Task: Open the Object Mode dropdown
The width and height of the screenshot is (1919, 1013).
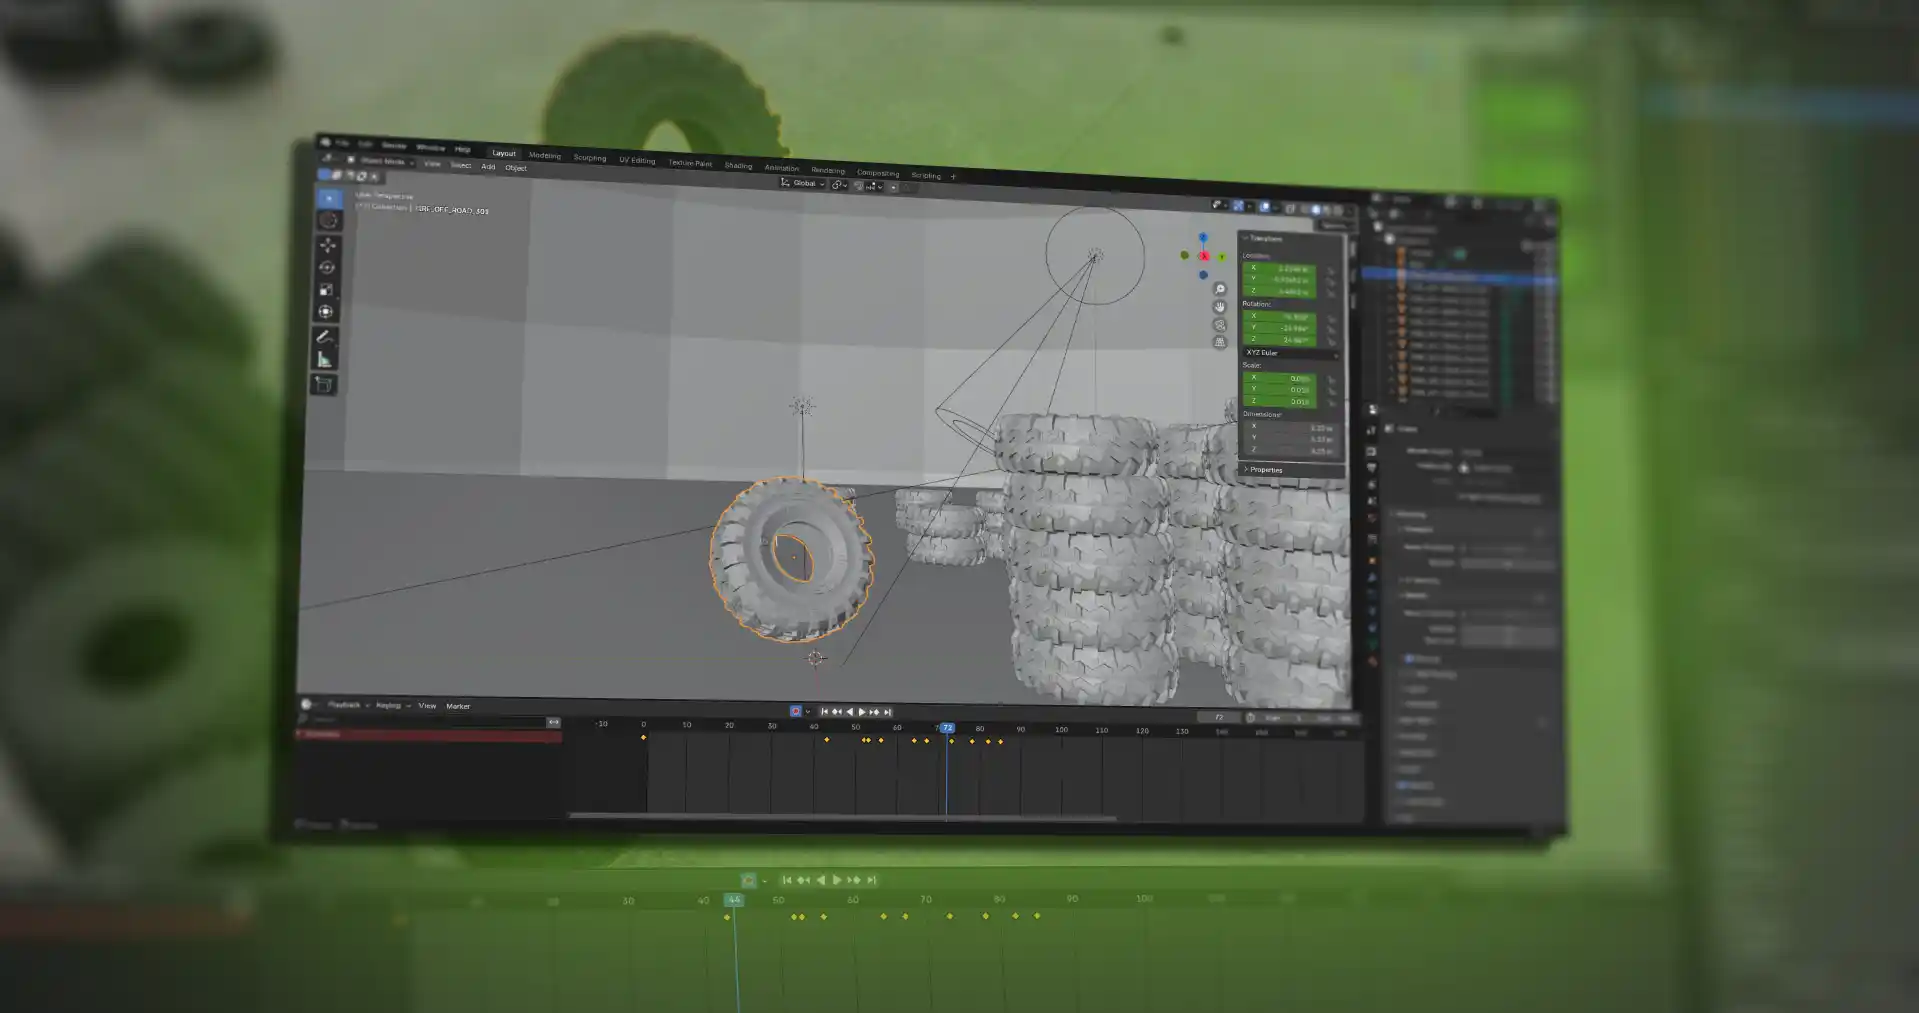Action: (381, 161)
